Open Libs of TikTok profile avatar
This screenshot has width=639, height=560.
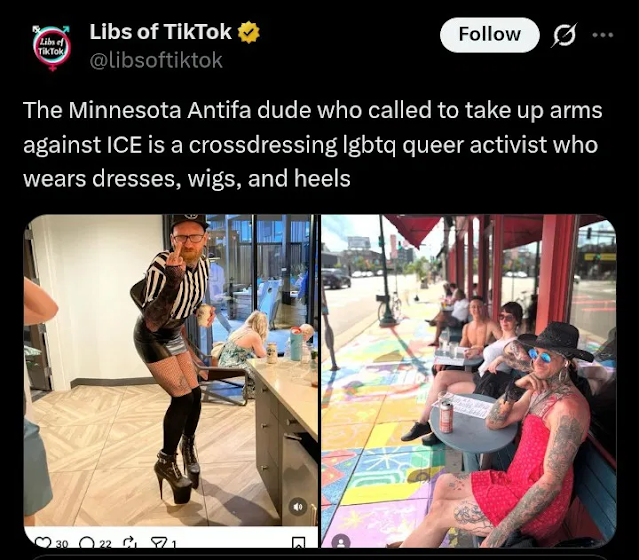51,48
